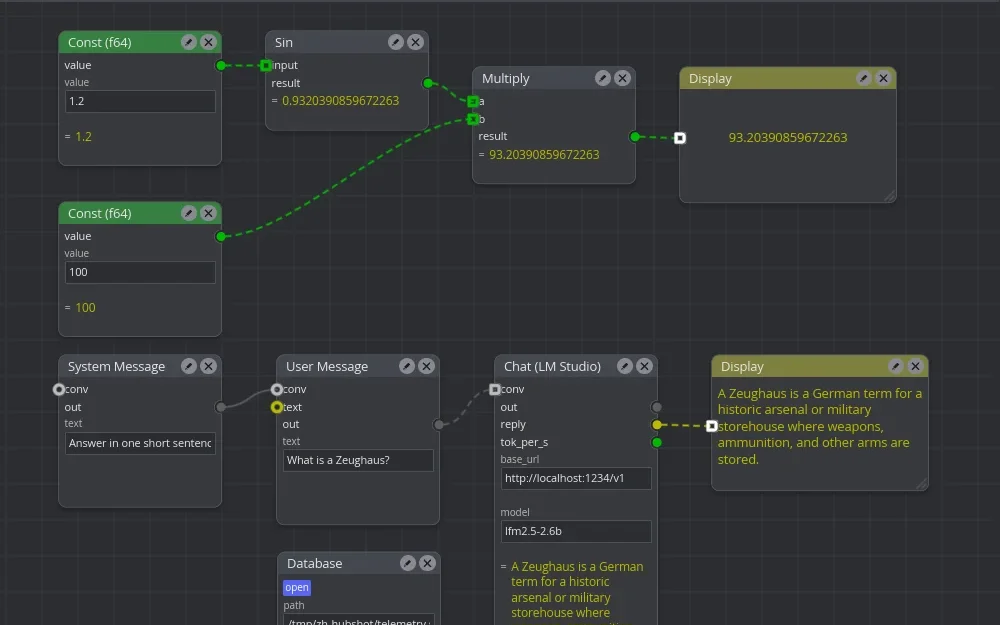Click the Chat node's conv input port
Viewport: 1000px width, 625px height.
coord(495,389)
